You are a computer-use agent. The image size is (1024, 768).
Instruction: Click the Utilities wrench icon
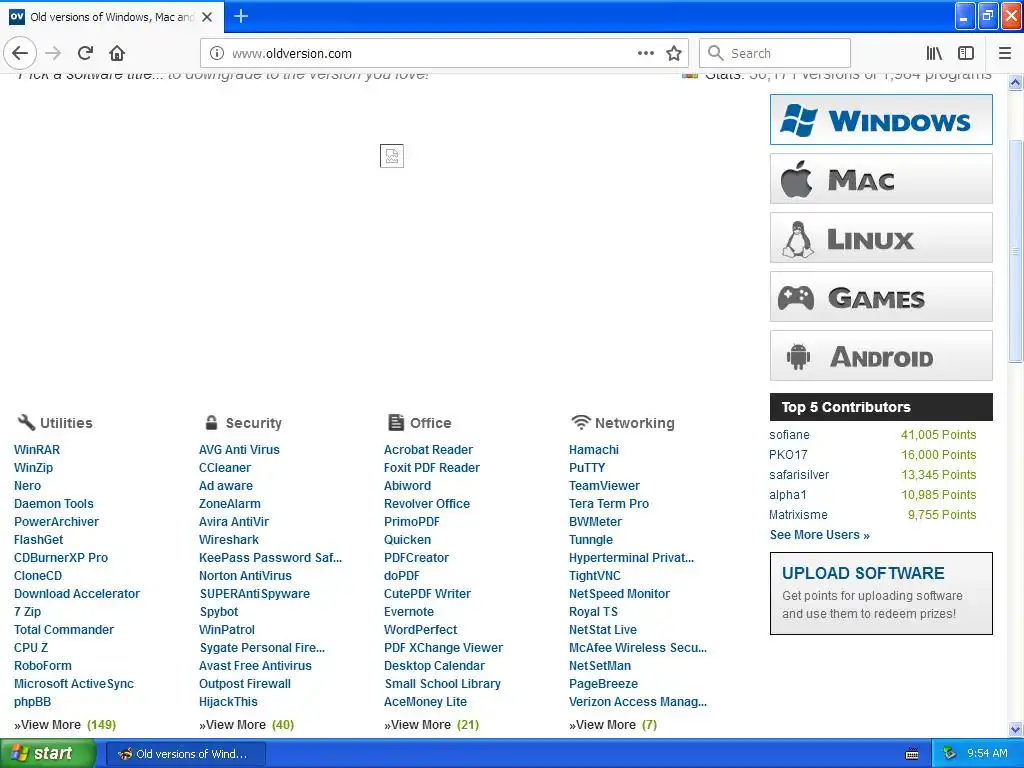coord(26,423)
